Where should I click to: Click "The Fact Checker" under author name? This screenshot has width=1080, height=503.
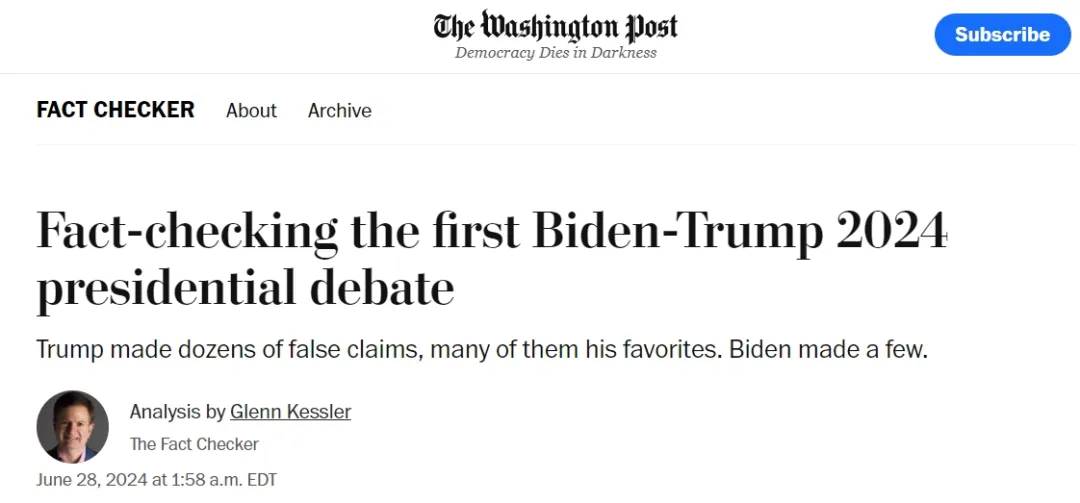pos(194,444)
